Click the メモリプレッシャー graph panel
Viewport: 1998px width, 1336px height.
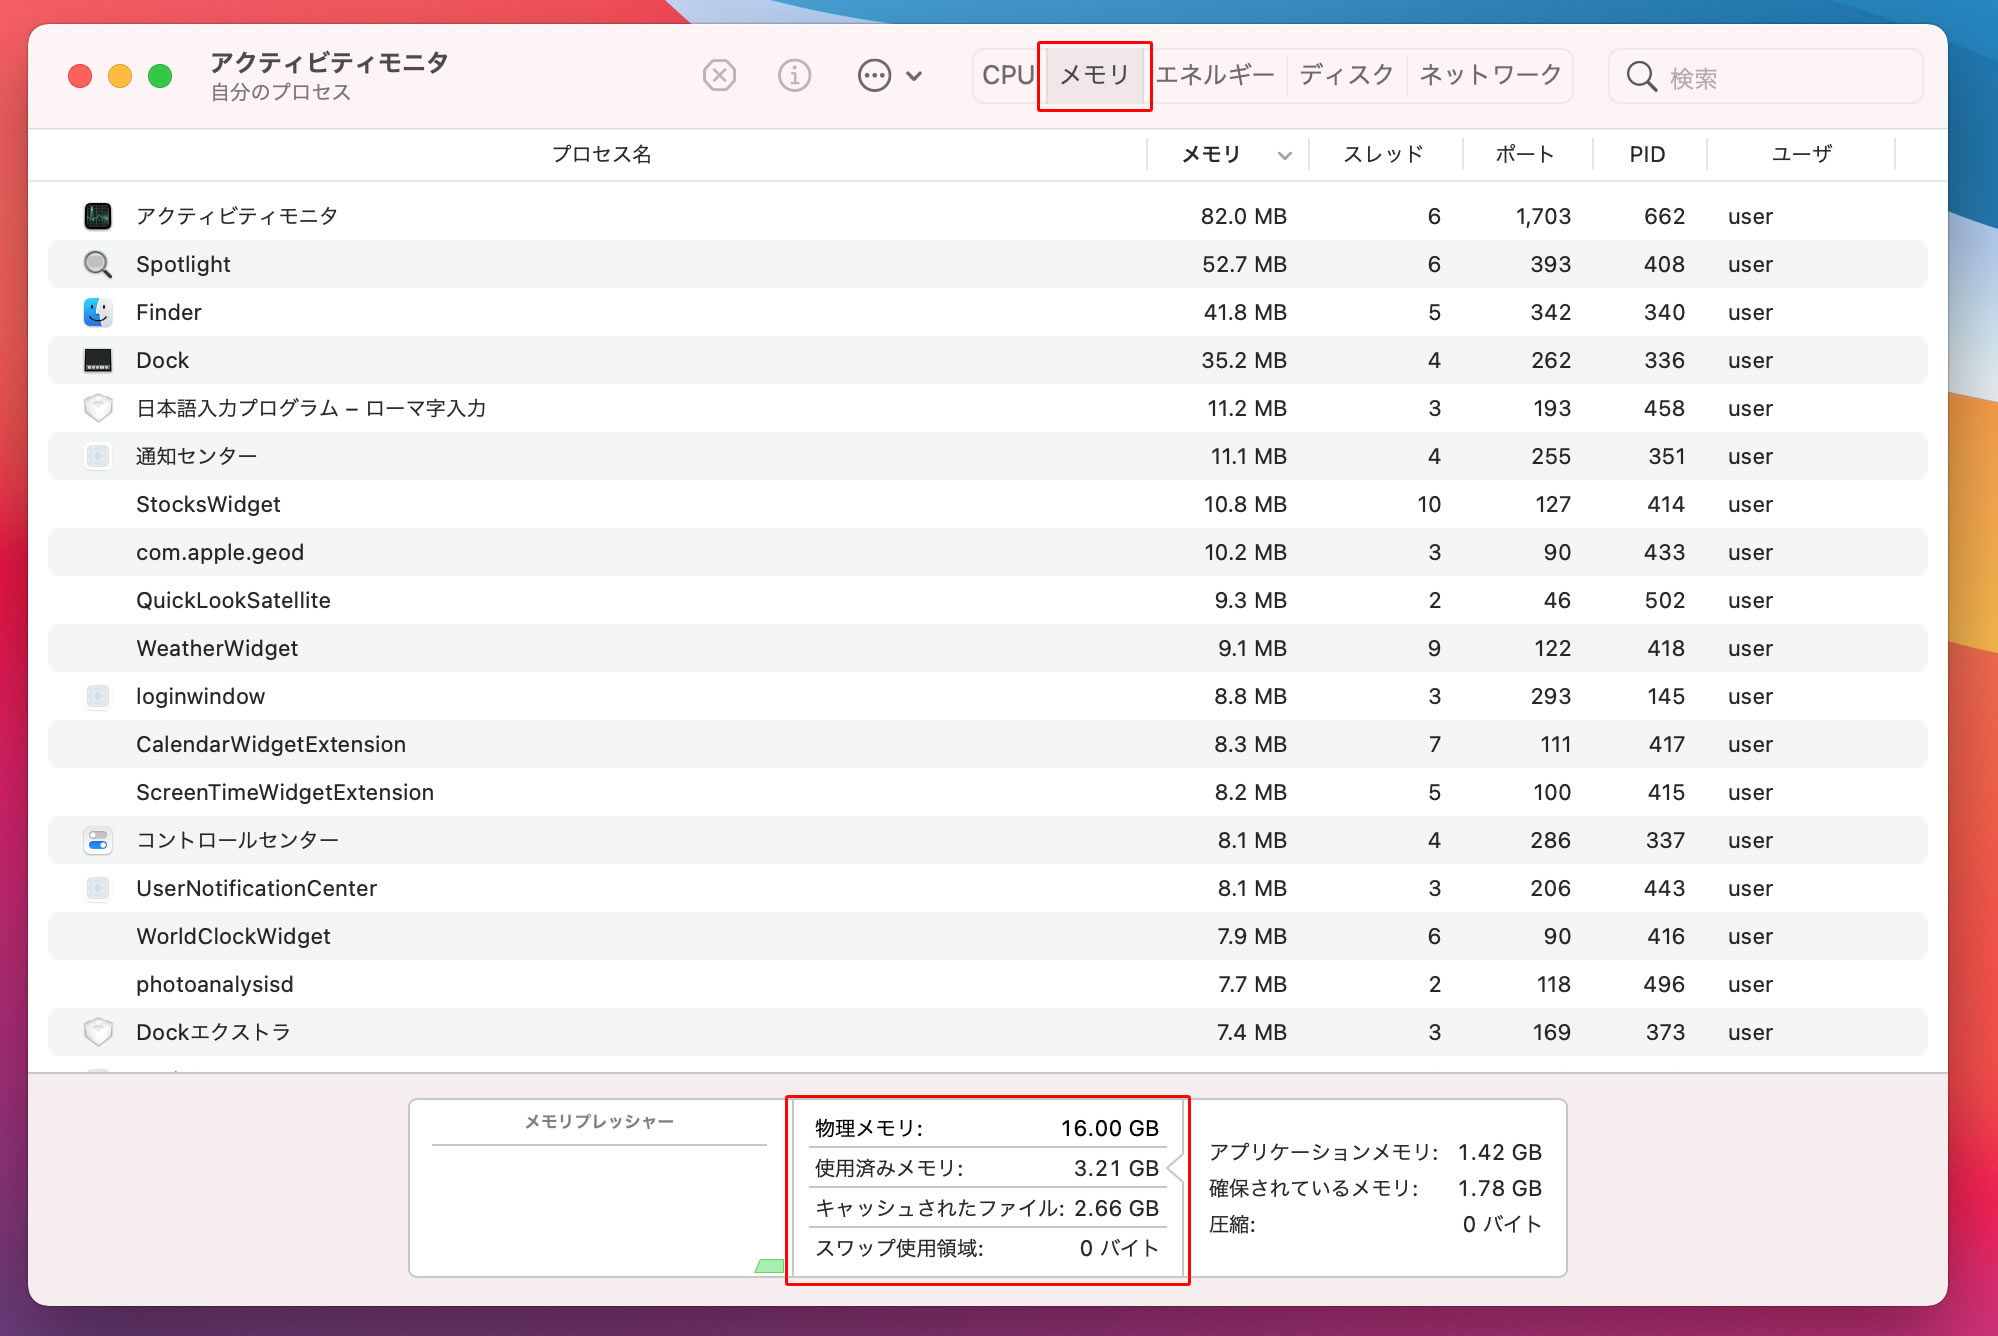598,1188
